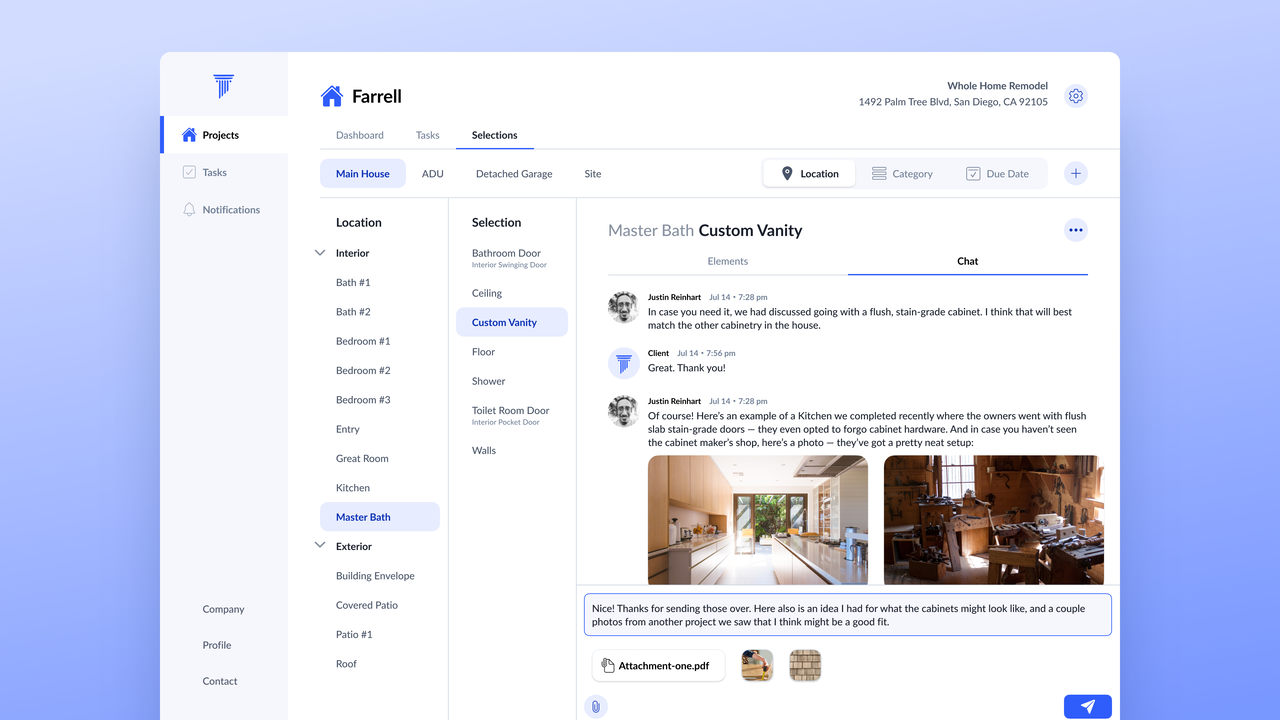This screenshot has height=720, width=1280.
Task: Collapse the Interior location group
Action: point(320,253)
